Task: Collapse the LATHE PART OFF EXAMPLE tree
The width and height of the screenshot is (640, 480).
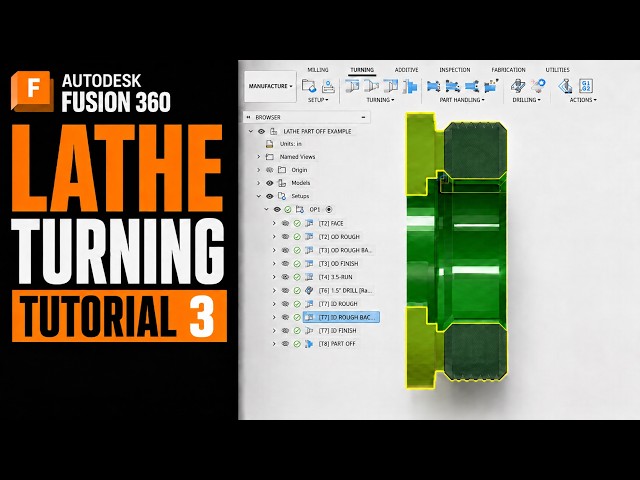Action: [251, 131]
